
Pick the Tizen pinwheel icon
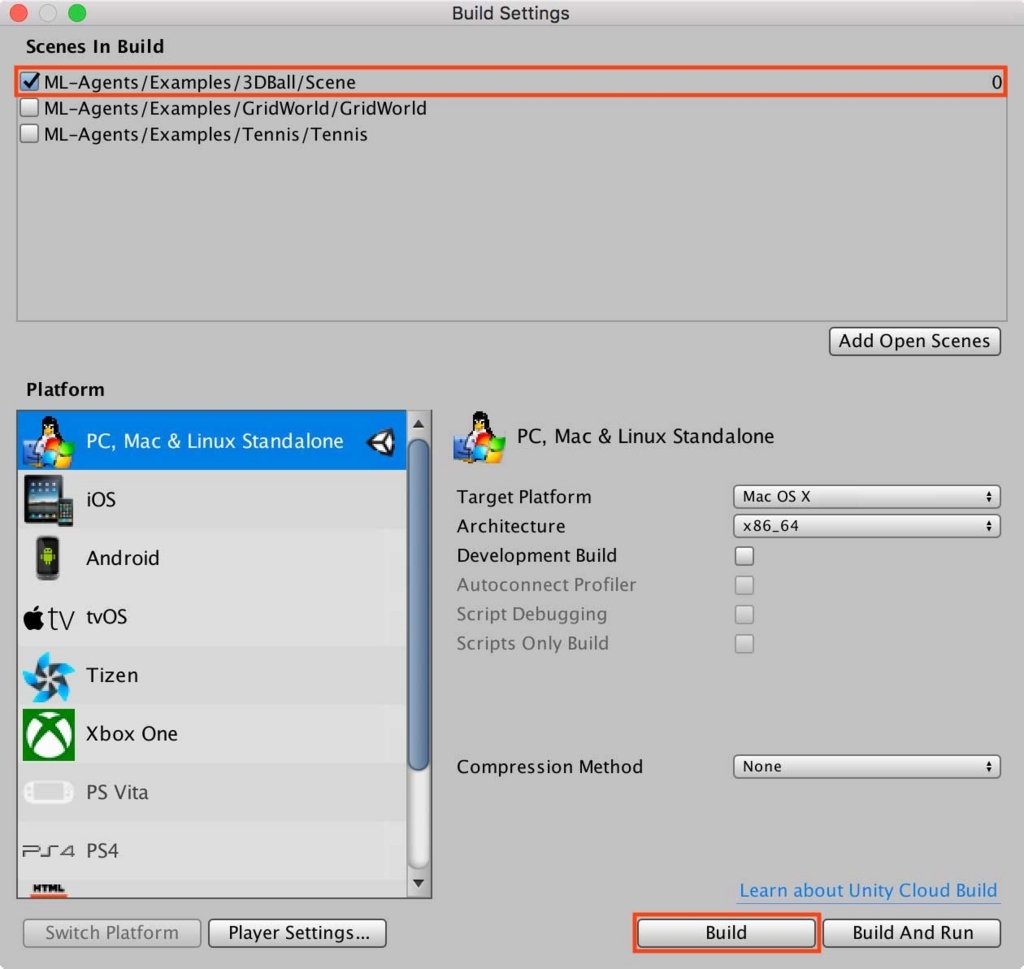[x=48, y=676]
